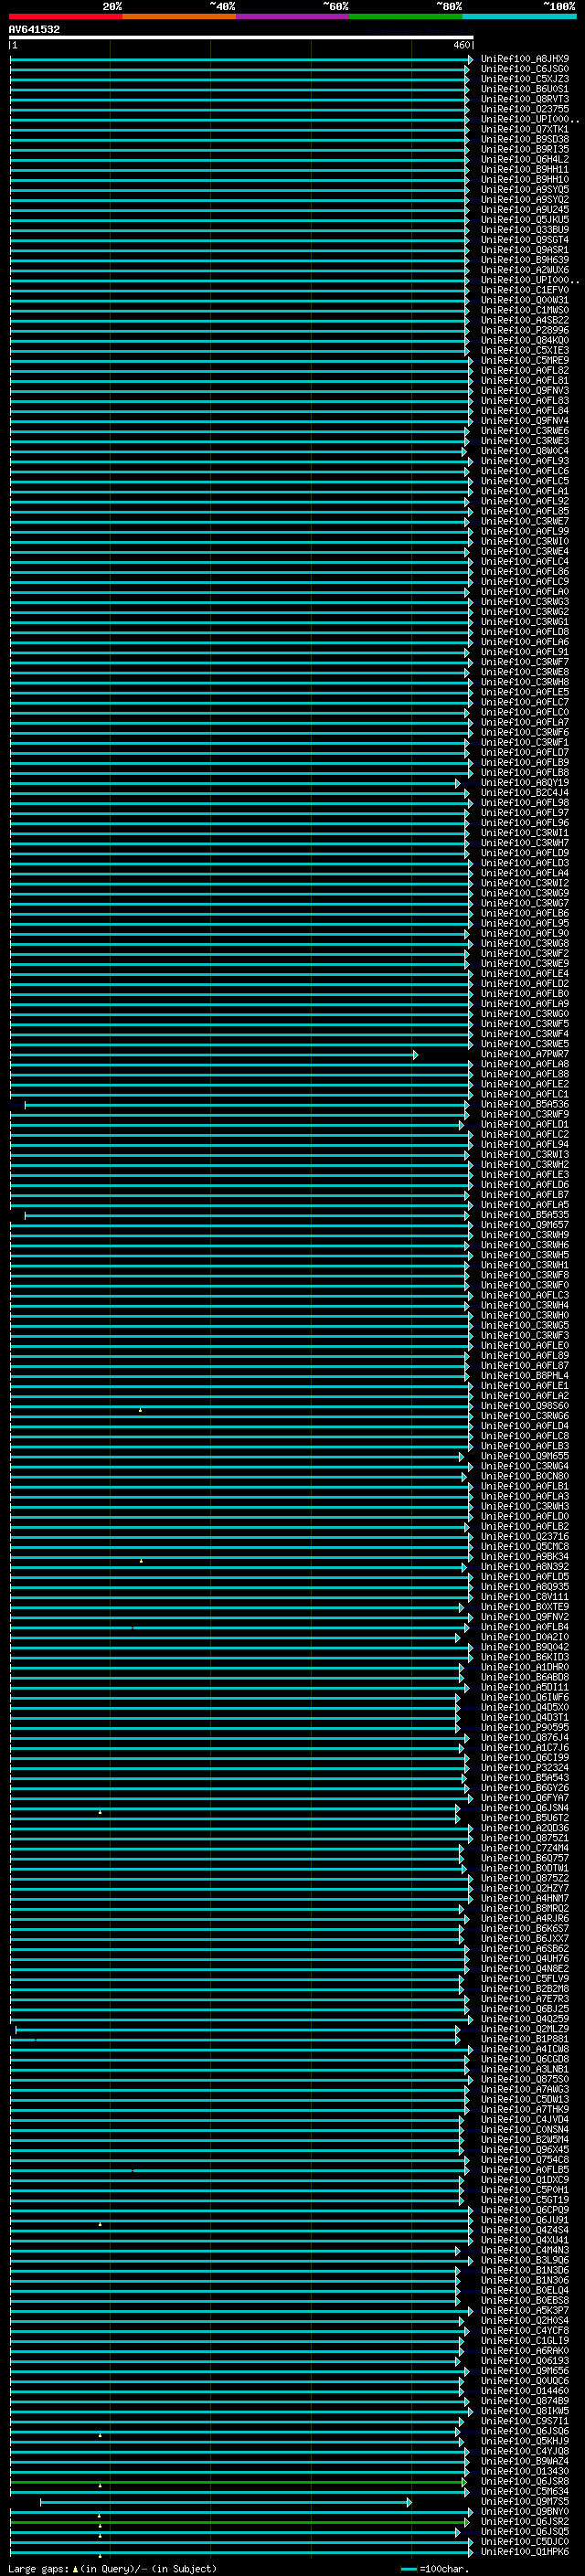Viewport: 585px width, 2576px height.
Task: Open hit UniRef100_A2WUX6
Action: coord(524,270)
